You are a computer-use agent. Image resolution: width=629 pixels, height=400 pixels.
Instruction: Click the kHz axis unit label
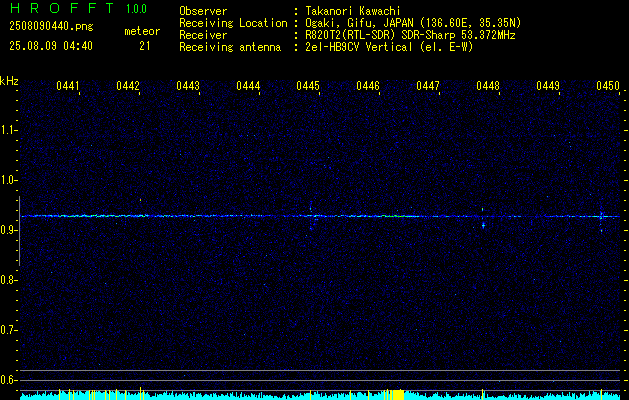(9, 81)
